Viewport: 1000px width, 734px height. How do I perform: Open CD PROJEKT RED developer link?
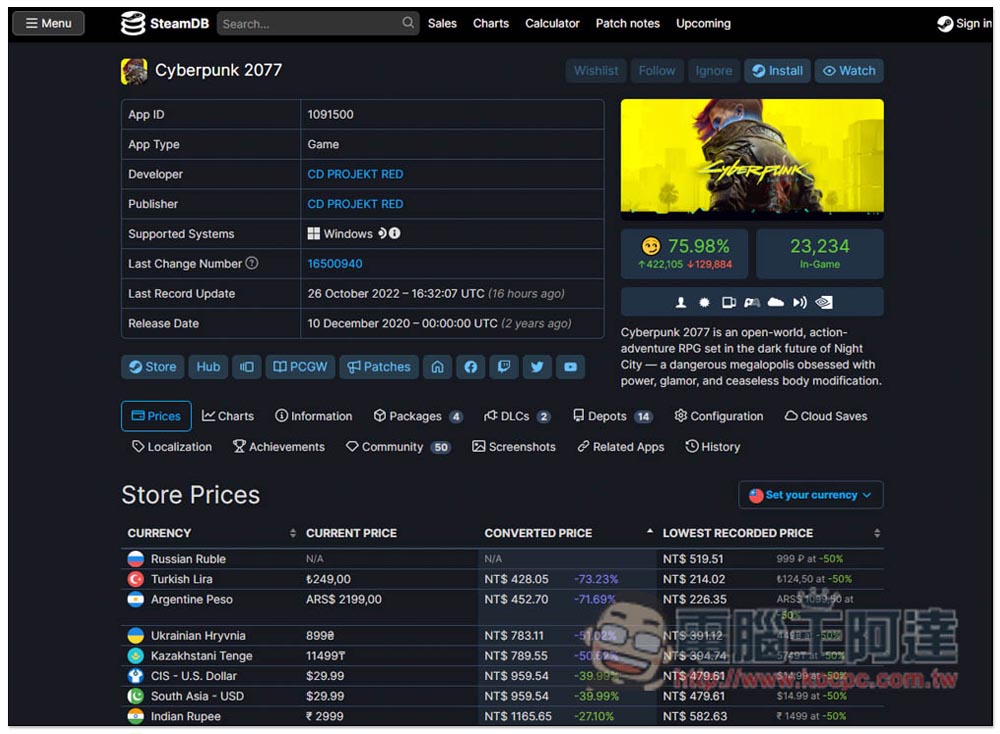pos(355,174)
